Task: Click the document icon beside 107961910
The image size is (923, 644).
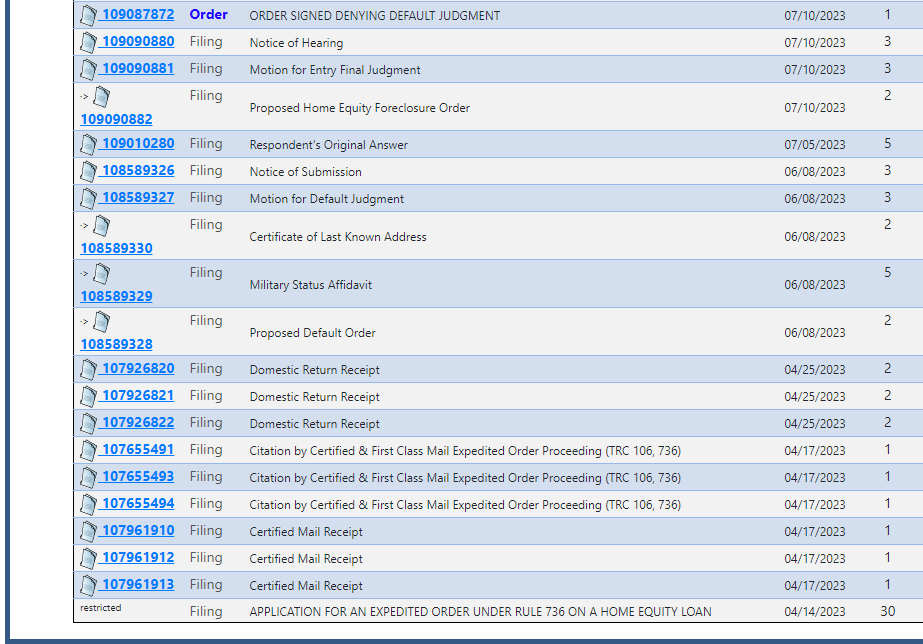Action: tap(88, 532)
